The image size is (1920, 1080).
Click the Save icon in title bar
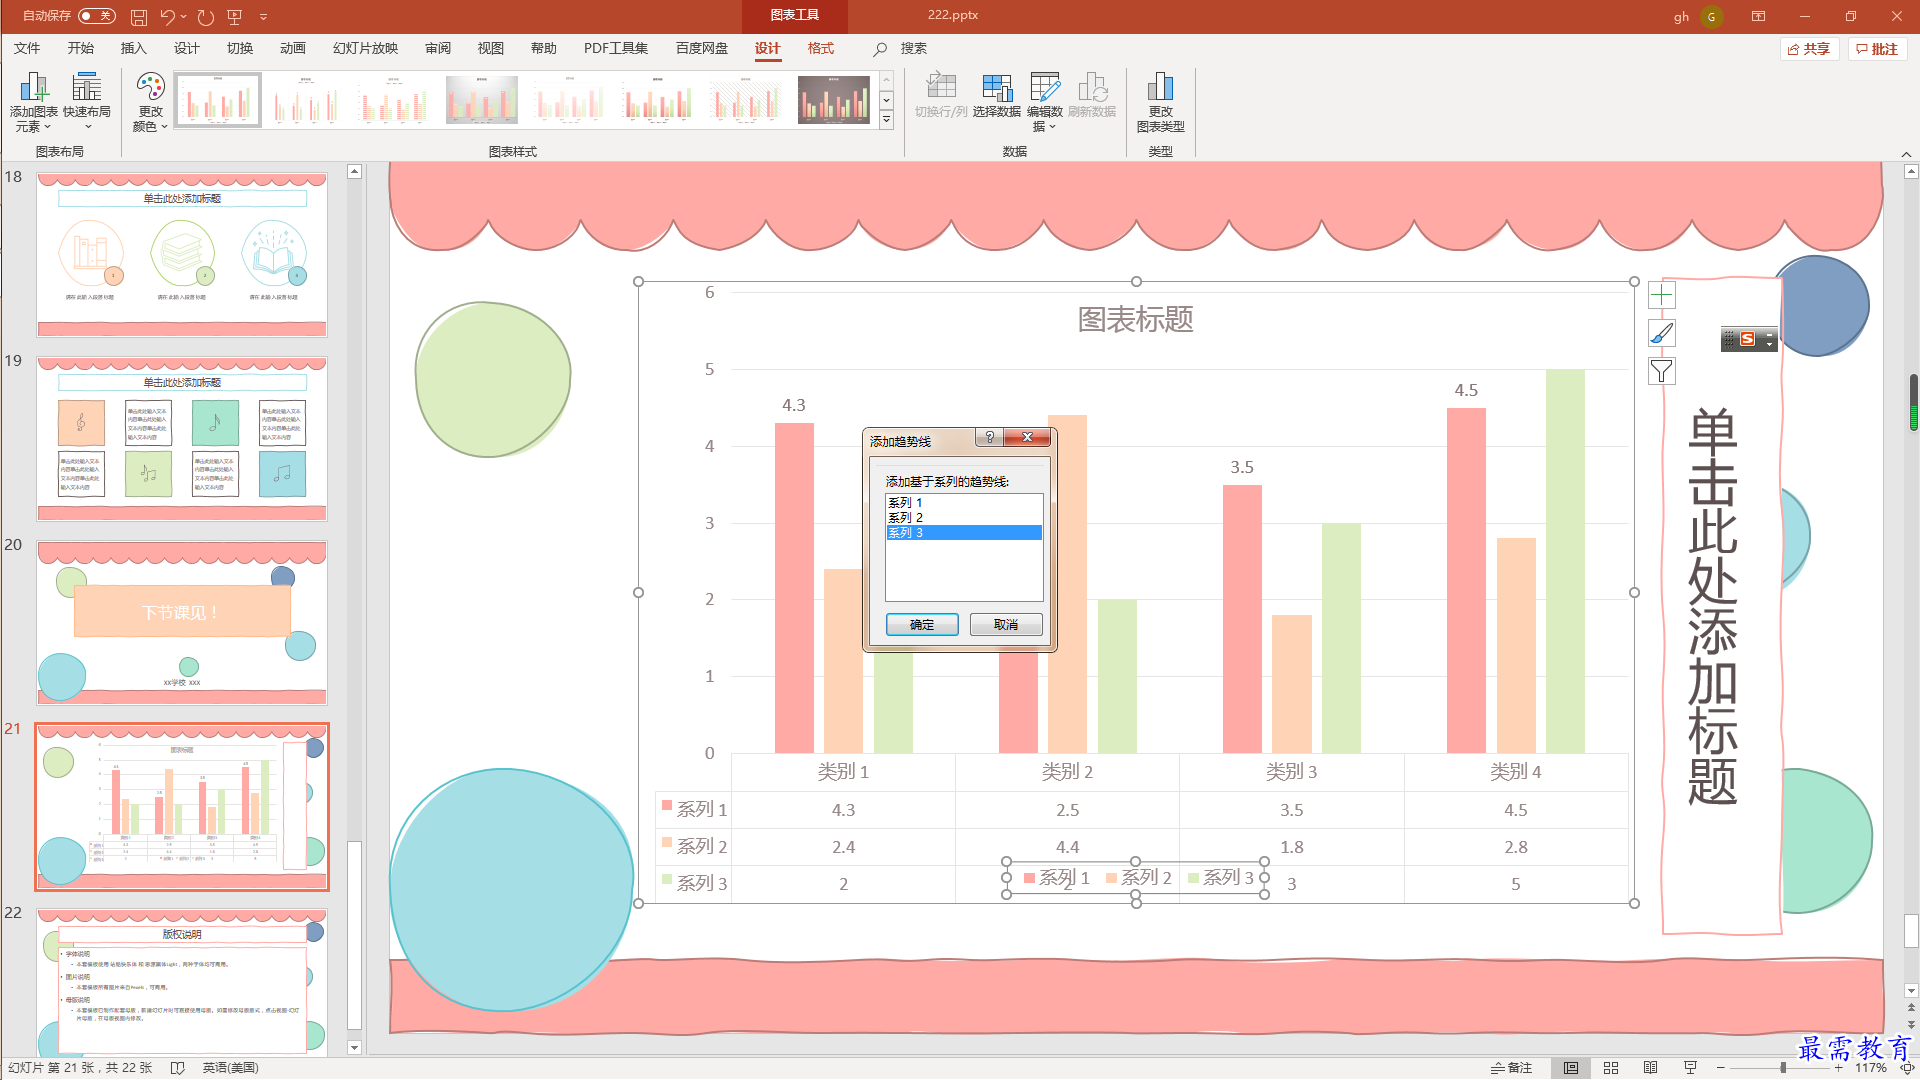coord(139,16)
